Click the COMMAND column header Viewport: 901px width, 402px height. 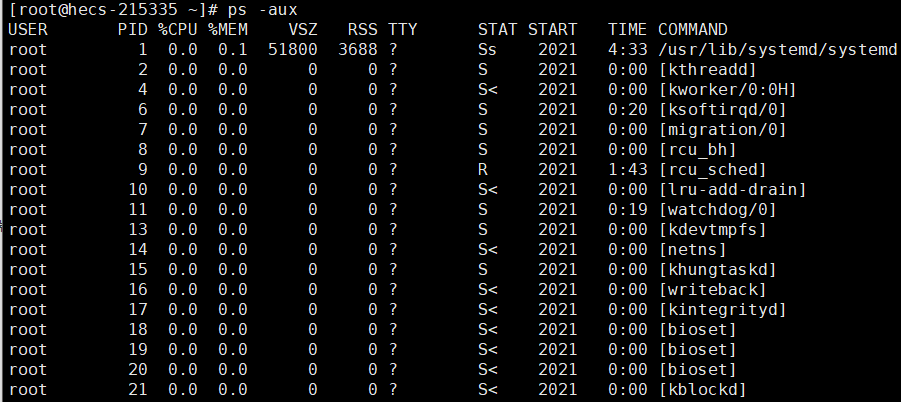point(692,29)
